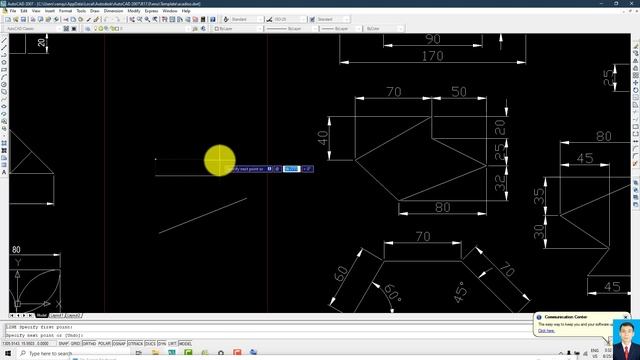Switch to the Model tab

pyautogui.click(x=42, y=316)
